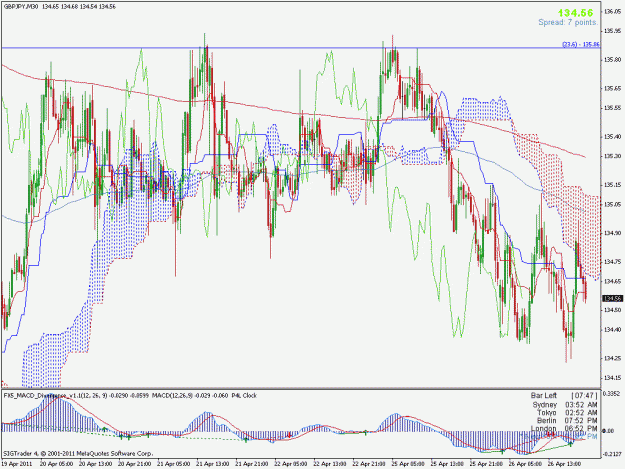Click the 22 Apr 13:00 time axis label
The image size is (625, 469).
tap(330, 464)
